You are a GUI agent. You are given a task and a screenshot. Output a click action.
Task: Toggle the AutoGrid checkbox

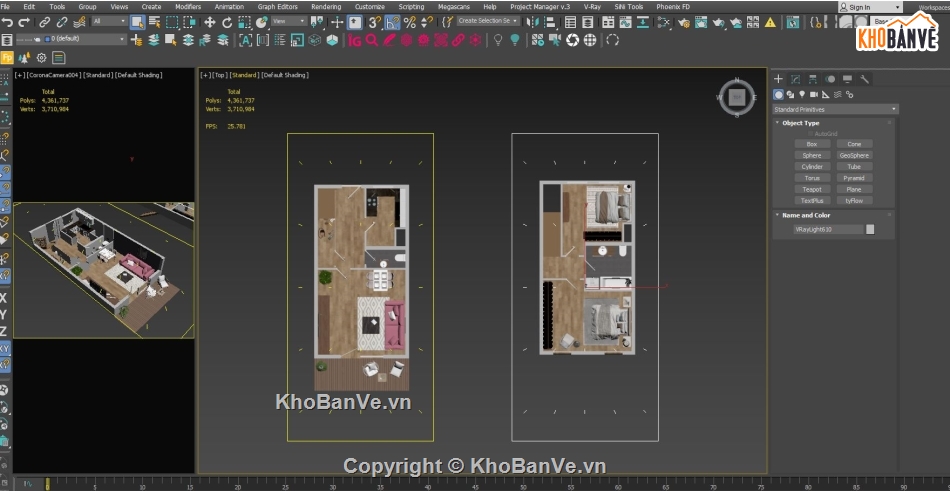[810, 133]
